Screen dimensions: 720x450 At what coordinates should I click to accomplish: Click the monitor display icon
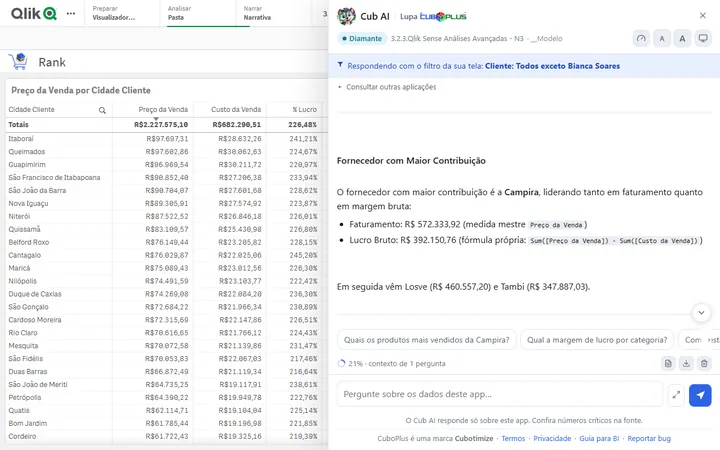click(x=703, y=39)
